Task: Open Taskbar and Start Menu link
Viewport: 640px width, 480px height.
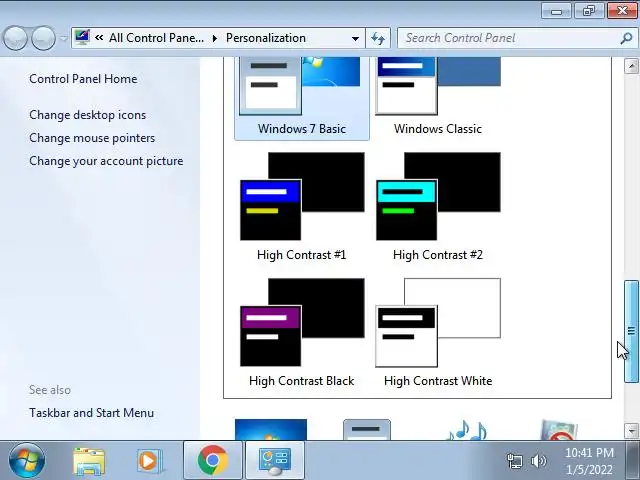Action: 91,413
